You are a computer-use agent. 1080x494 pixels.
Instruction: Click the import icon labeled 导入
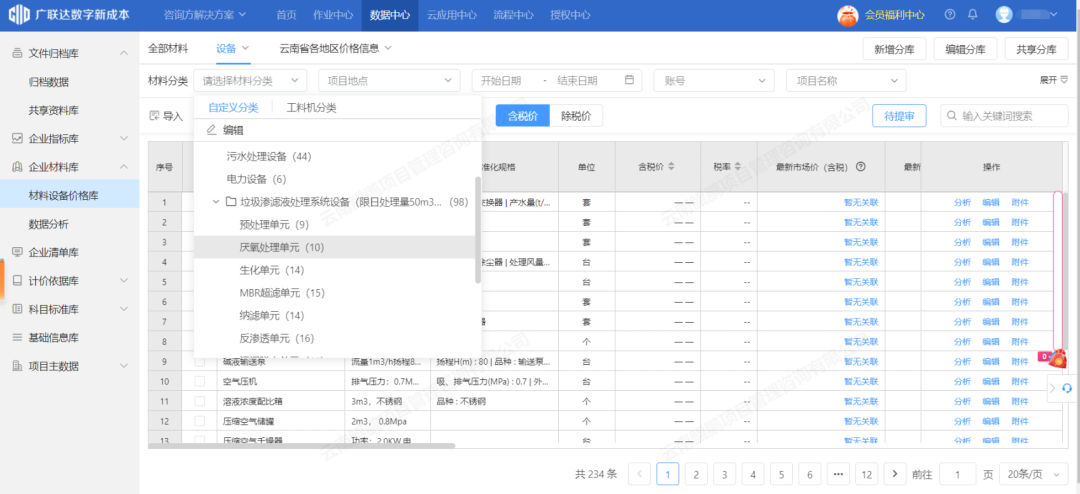coord(155,116)
